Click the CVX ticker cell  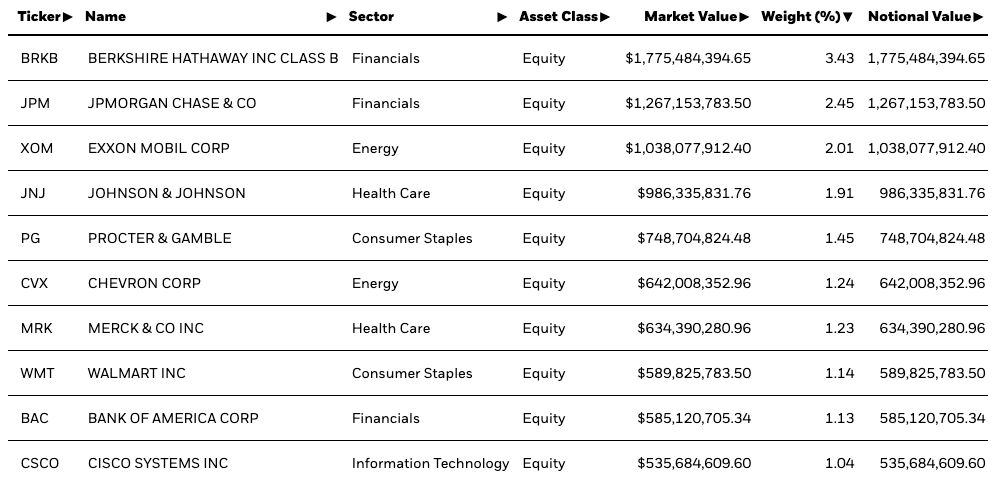pyautogui.click(x=34, y=284)
